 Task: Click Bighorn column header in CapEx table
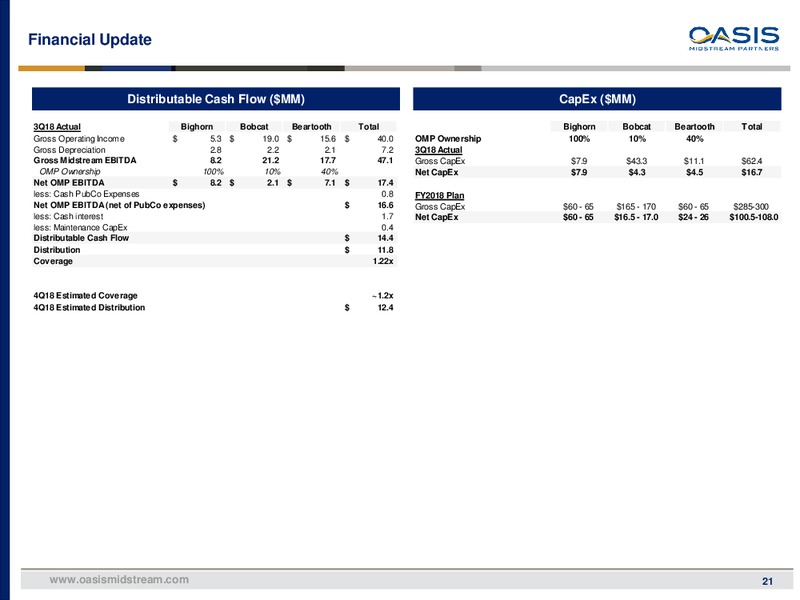pos(579,127)
